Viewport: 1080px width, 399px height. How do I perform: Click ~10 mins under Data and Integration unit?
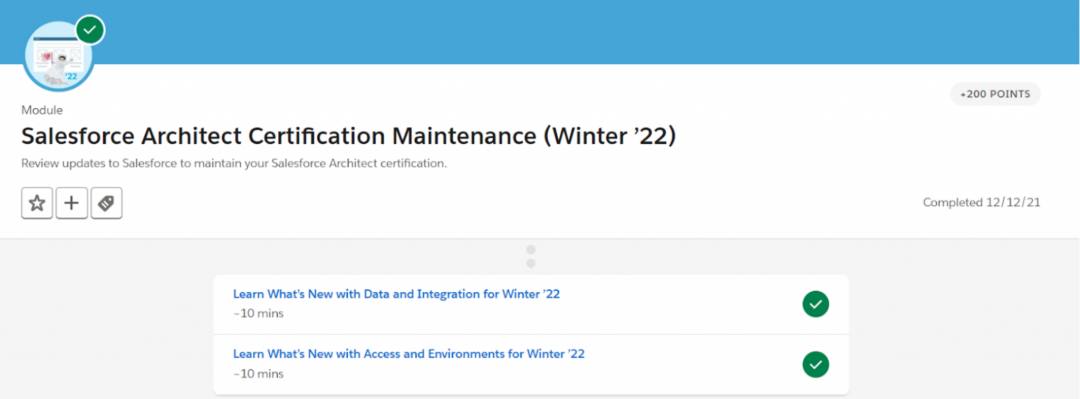258,314
